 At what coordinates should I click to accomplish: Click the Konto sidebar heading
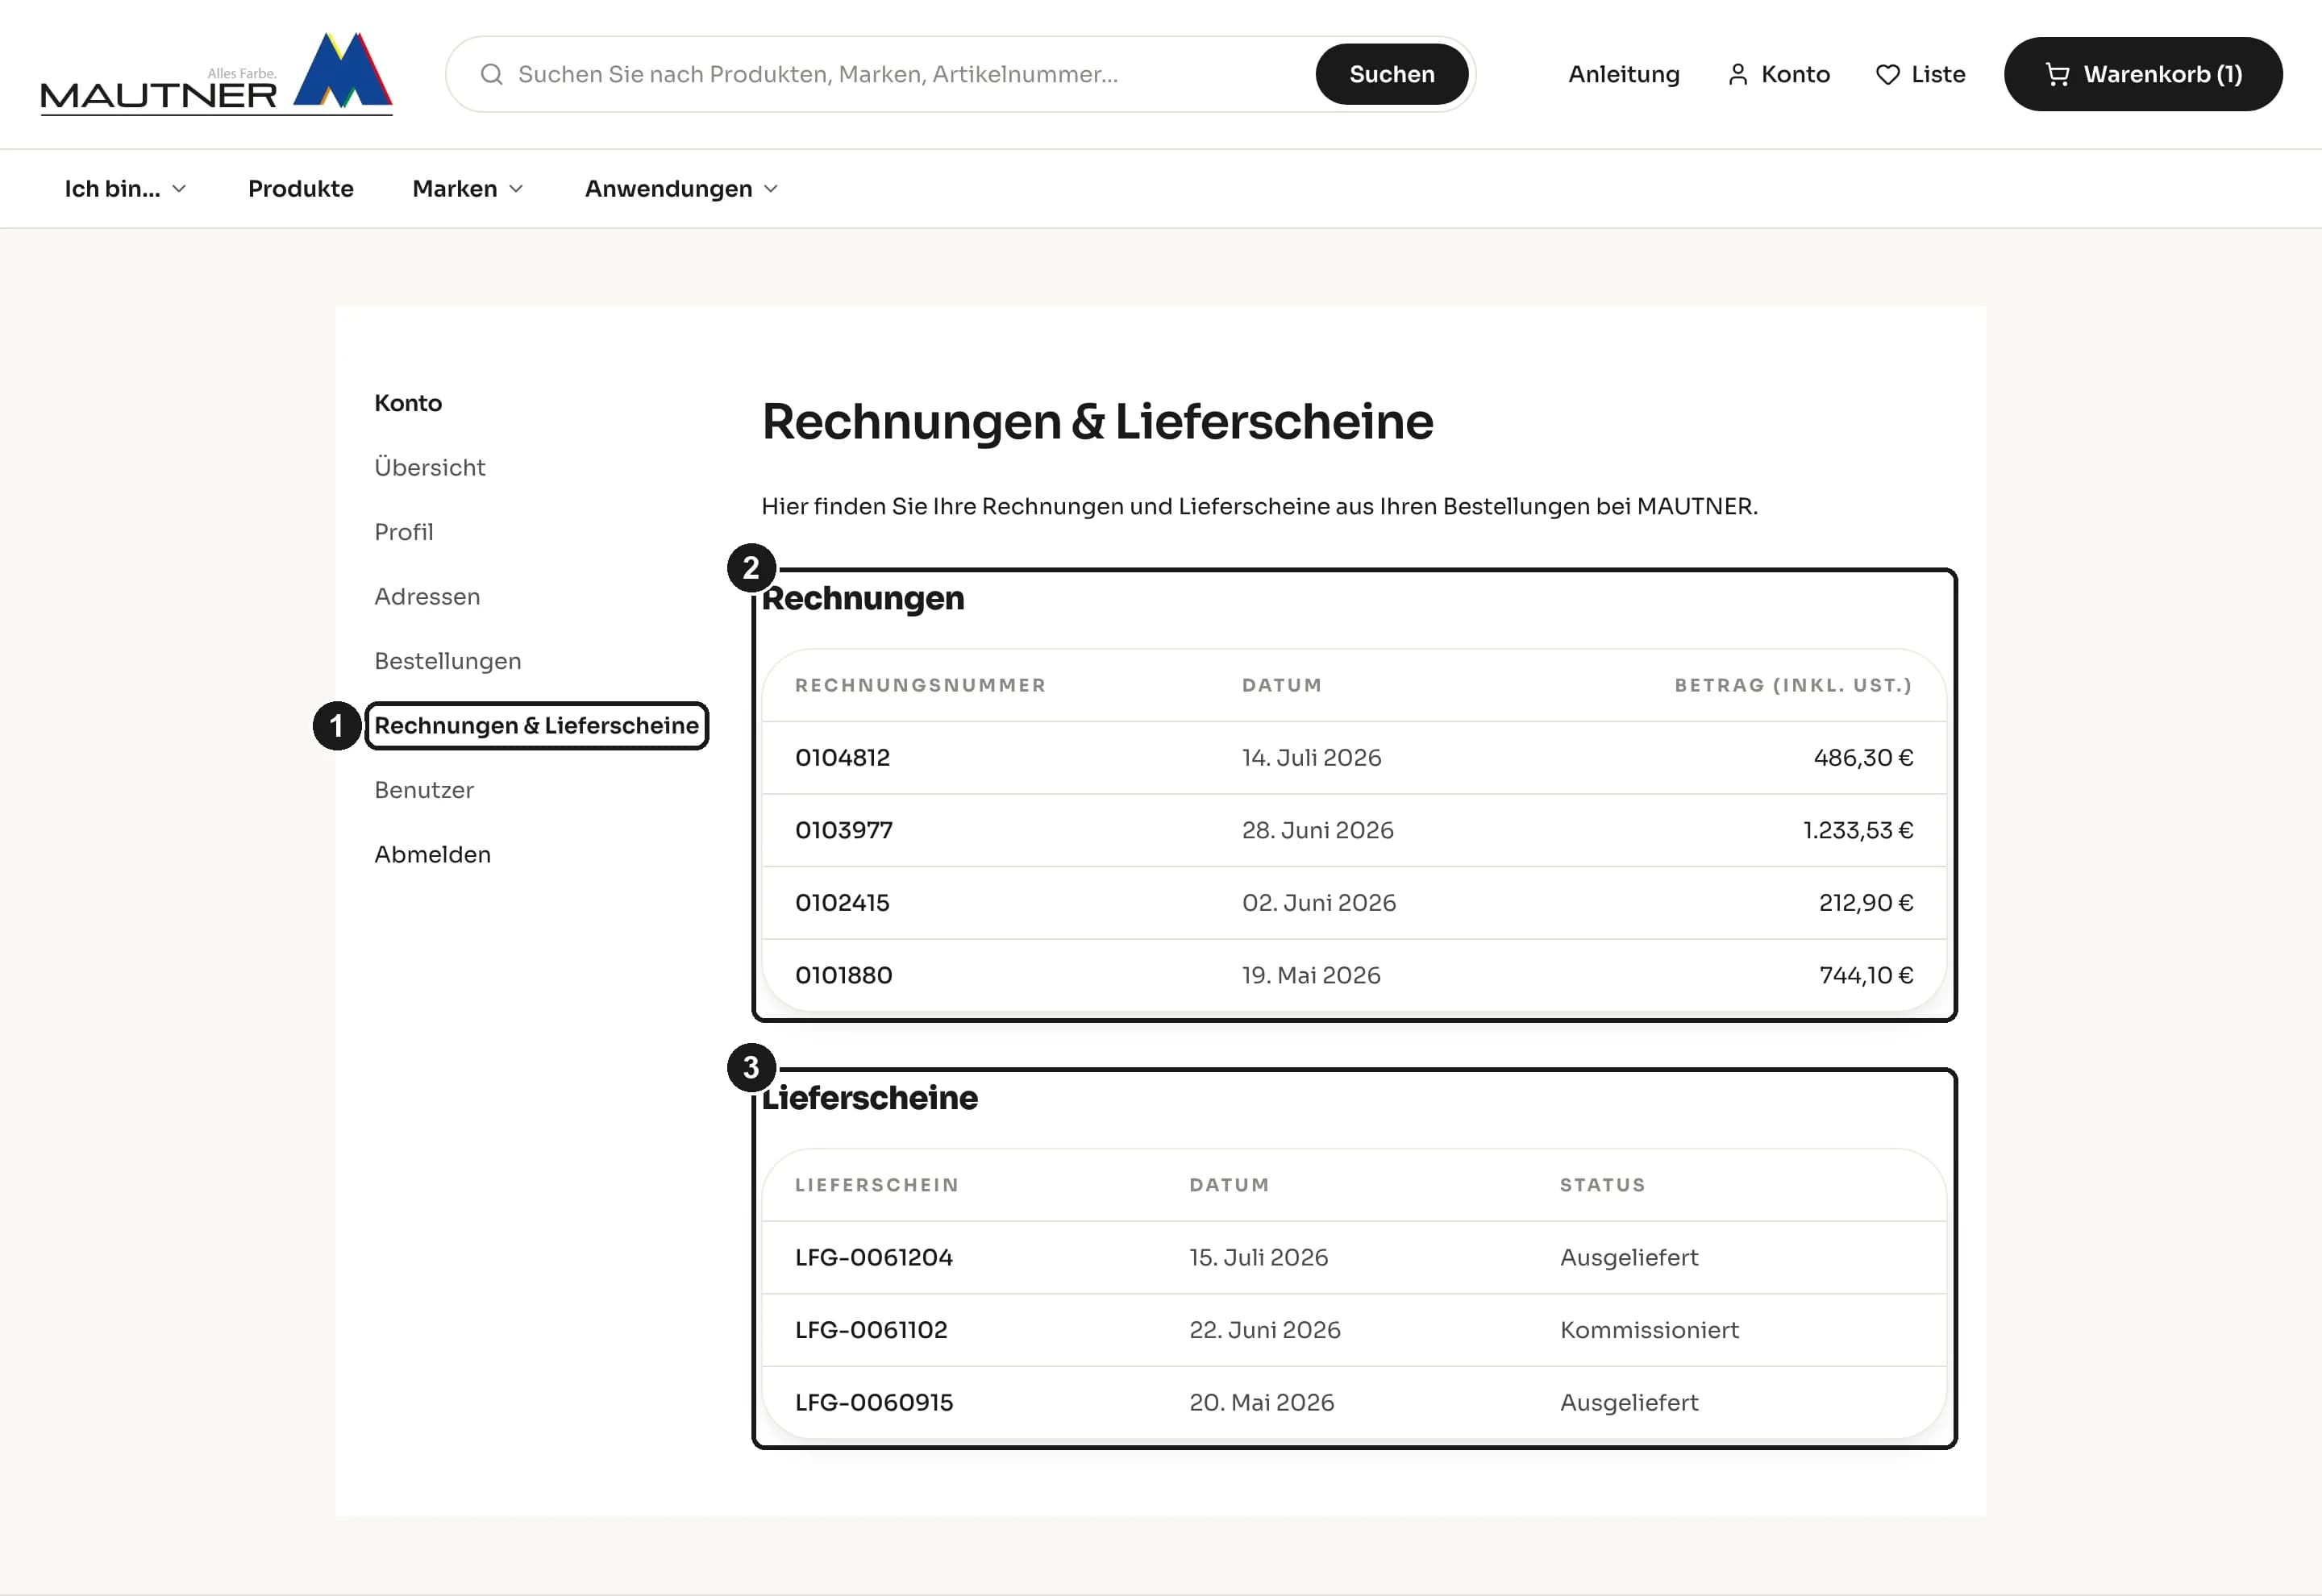[x=408, y=403]
